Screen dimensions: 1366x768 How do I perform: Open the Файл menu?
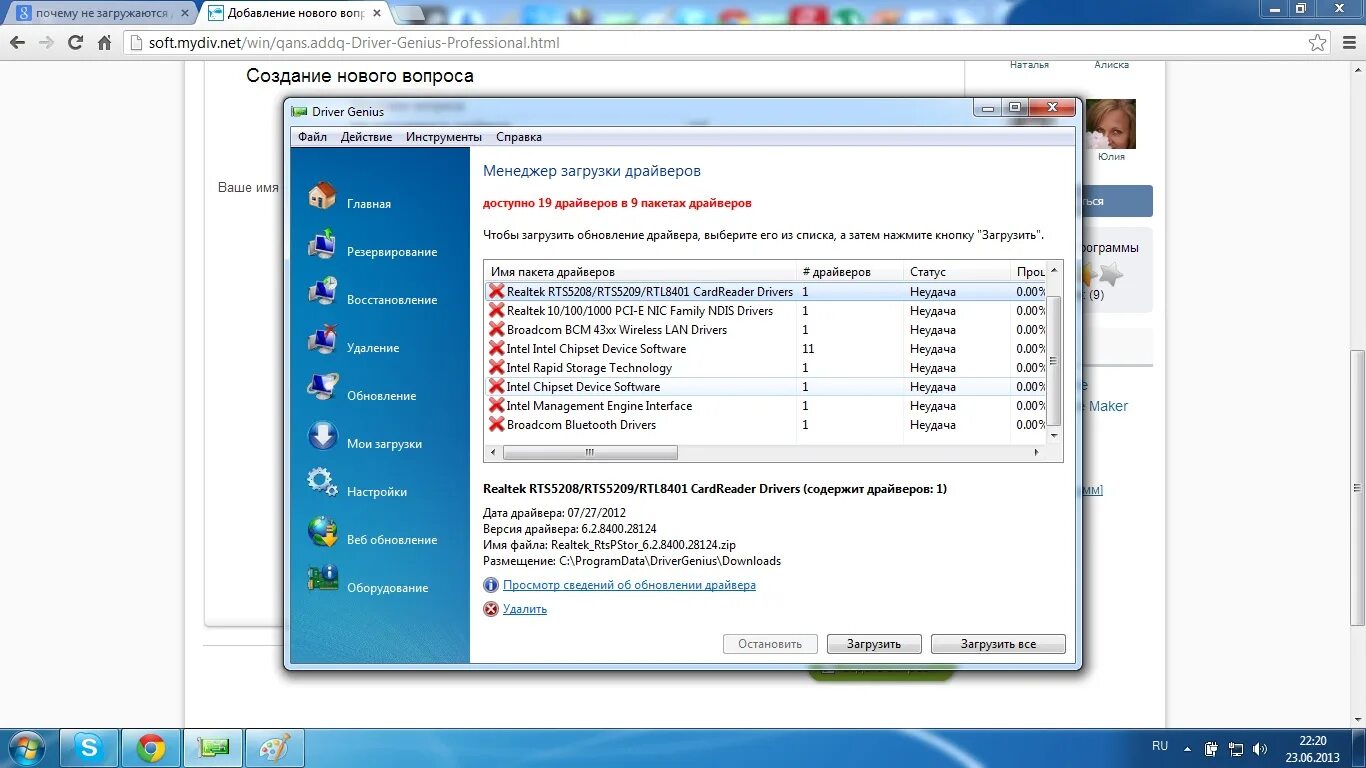[x=312, y=137]
